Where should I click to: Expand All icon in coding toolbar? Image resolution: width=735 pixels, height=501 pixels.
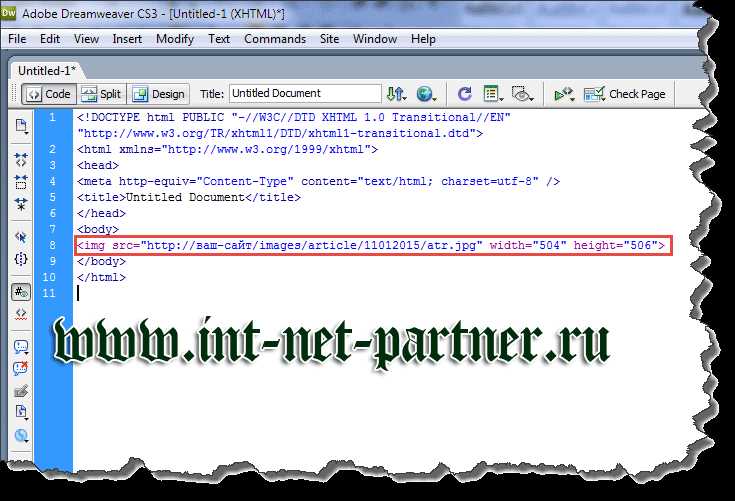click(21, 204)
